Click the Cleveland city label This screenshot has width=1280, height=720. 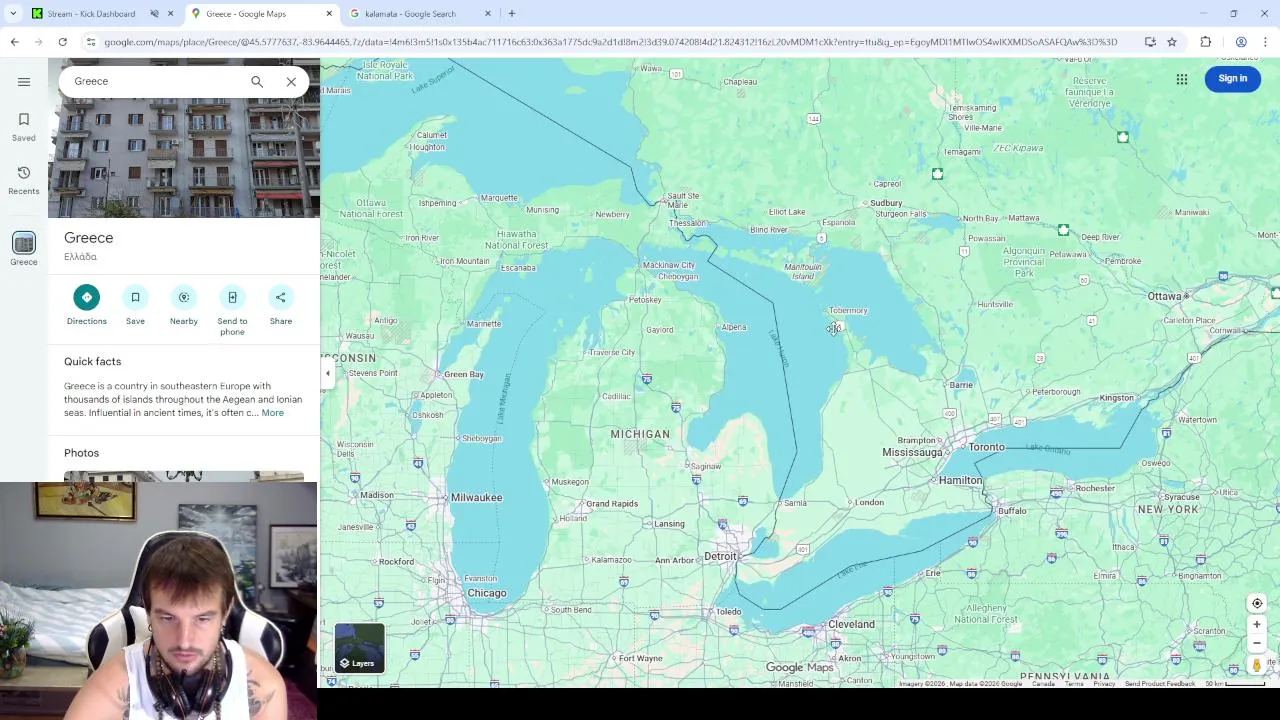pyautogui.click(x=851, y=624)
